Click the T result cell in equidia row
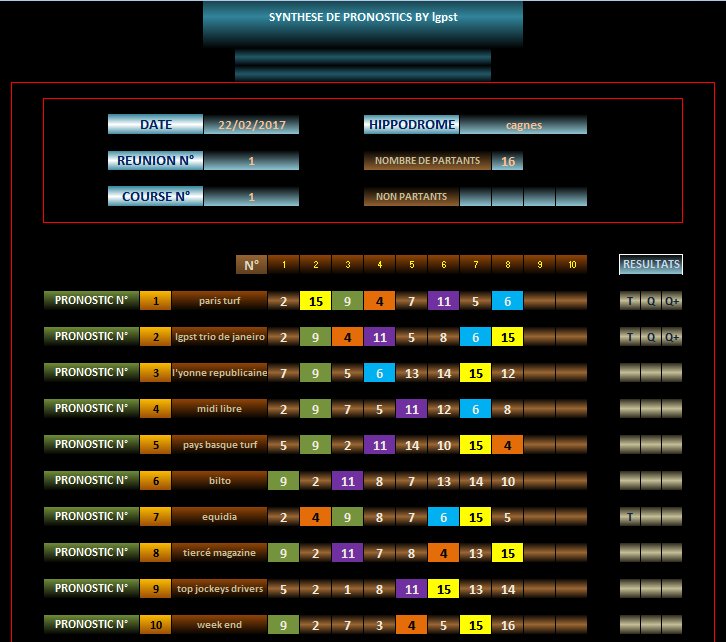The image size is (726, 642). (629, 517)
